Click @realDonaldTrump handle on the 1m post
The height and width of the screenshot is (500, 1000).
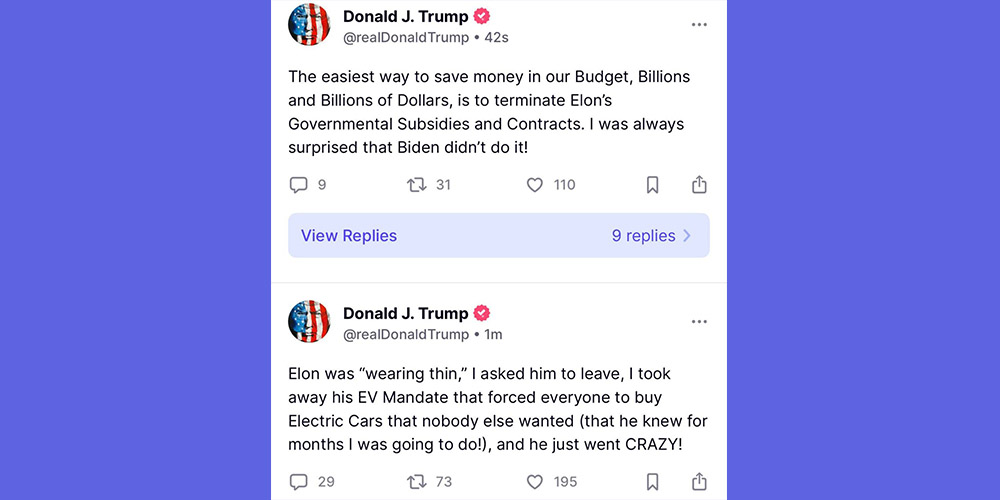(406, 334)
